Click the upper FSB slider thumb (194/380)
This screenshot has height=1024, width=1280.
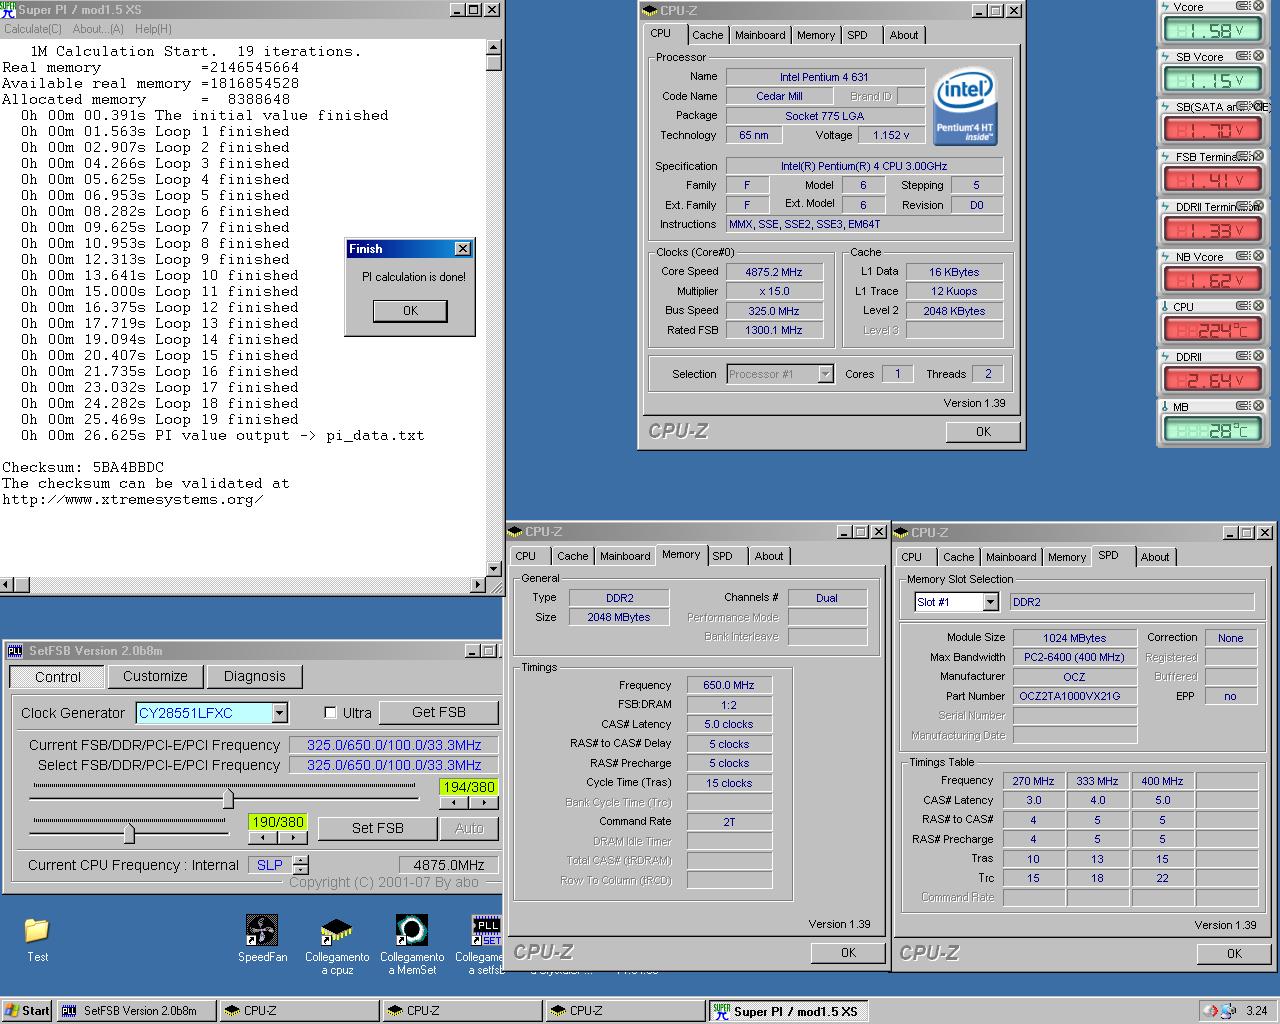228,798
